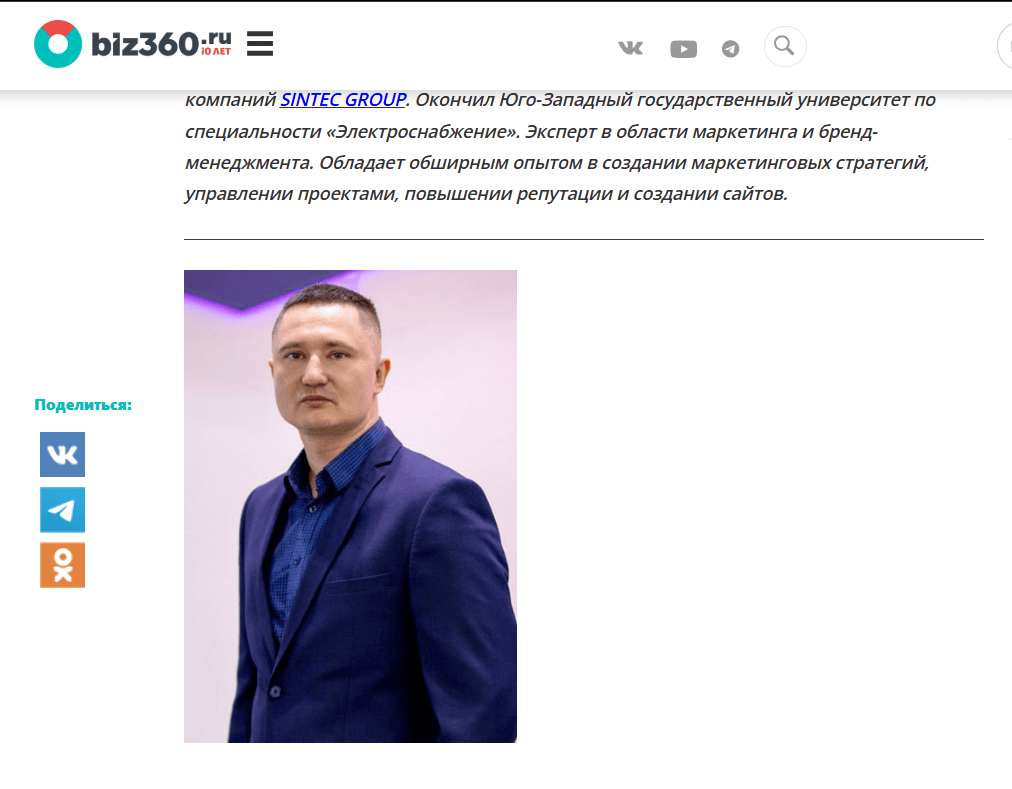Share the article on VK
1012x789 pixels.
(x=63, y=455)
